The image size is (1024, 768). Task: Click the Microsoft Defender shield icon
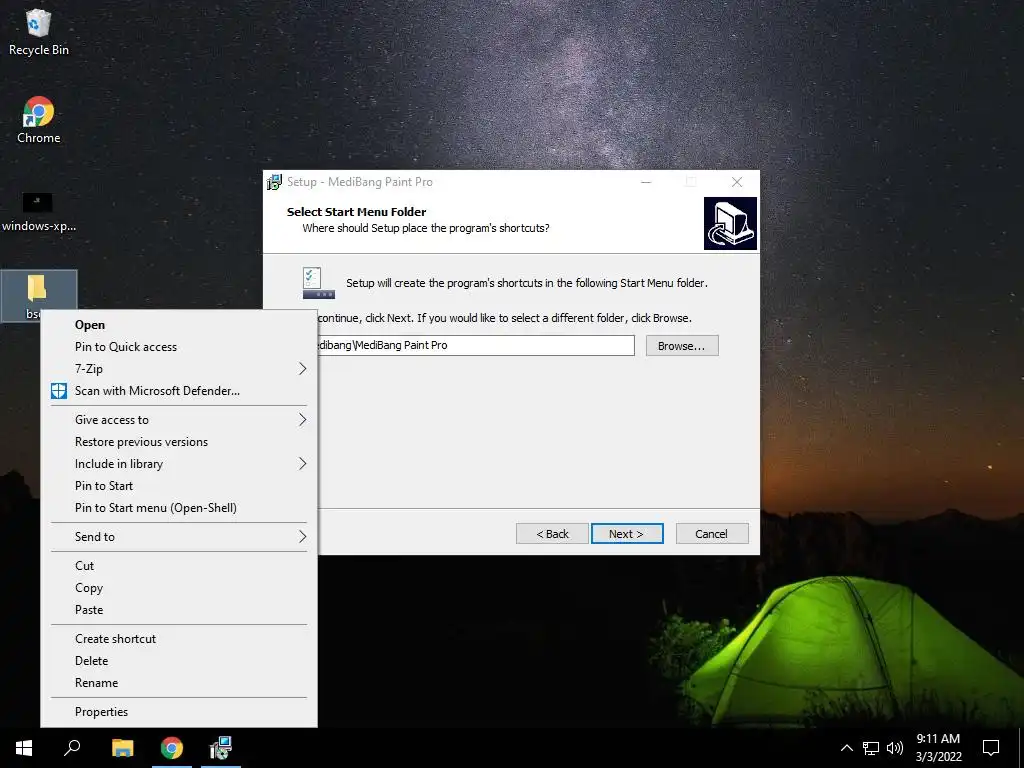[x=59, y=391]
